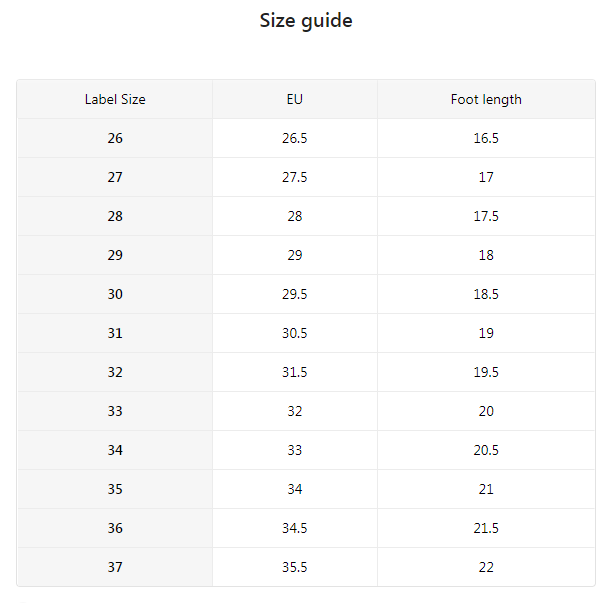This screenshot has width=611, height=604.
Task: Click the EU column header
Action: coord(294,99)
